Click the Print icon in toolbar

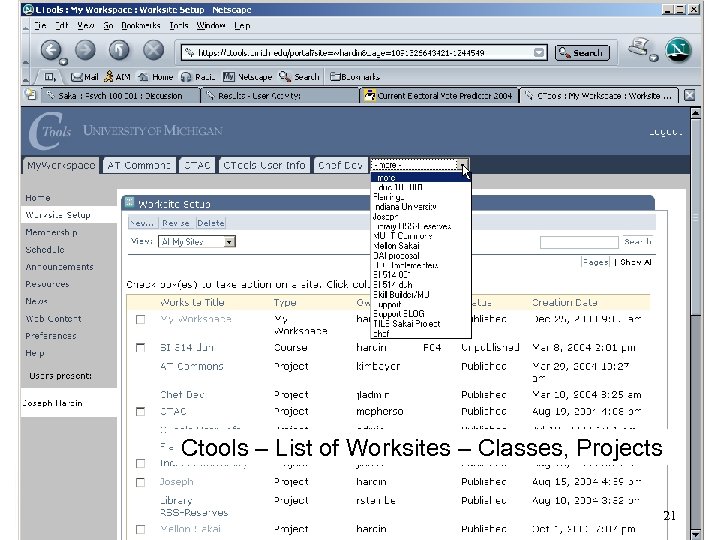(640, 48)
